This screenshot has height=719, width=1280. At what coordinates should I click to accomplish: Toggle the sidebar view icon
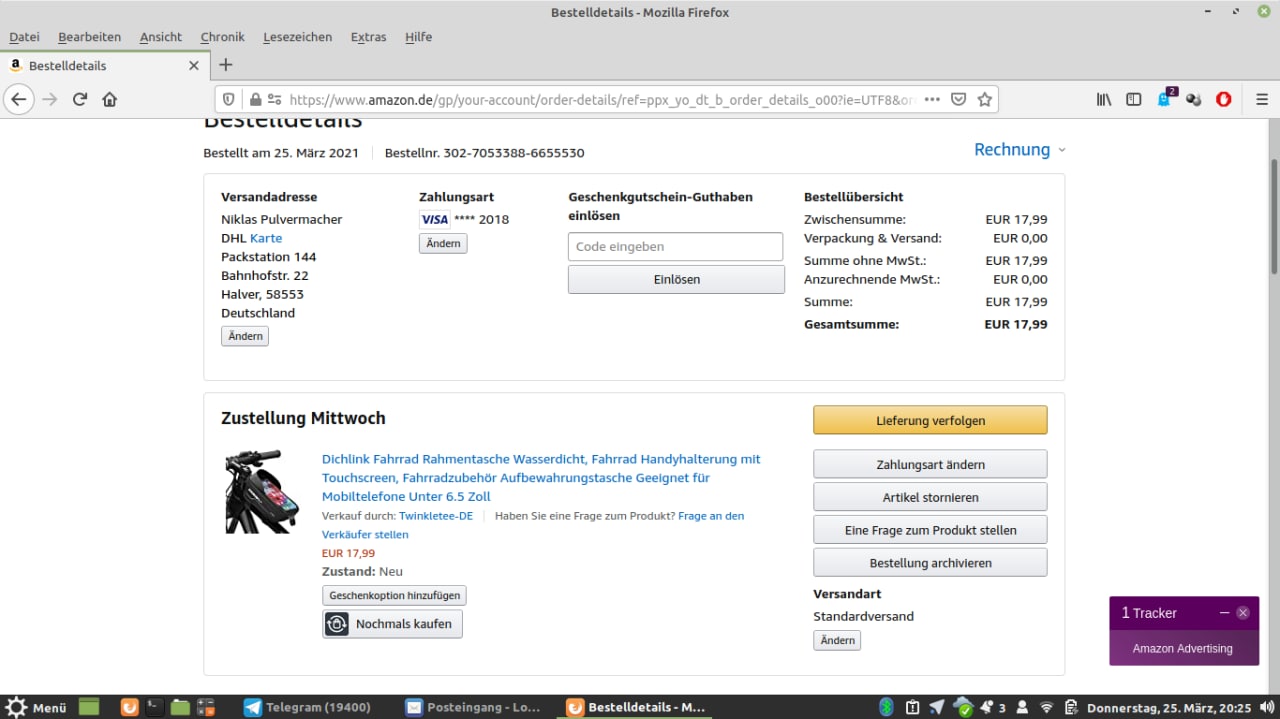pos(1133,100)
